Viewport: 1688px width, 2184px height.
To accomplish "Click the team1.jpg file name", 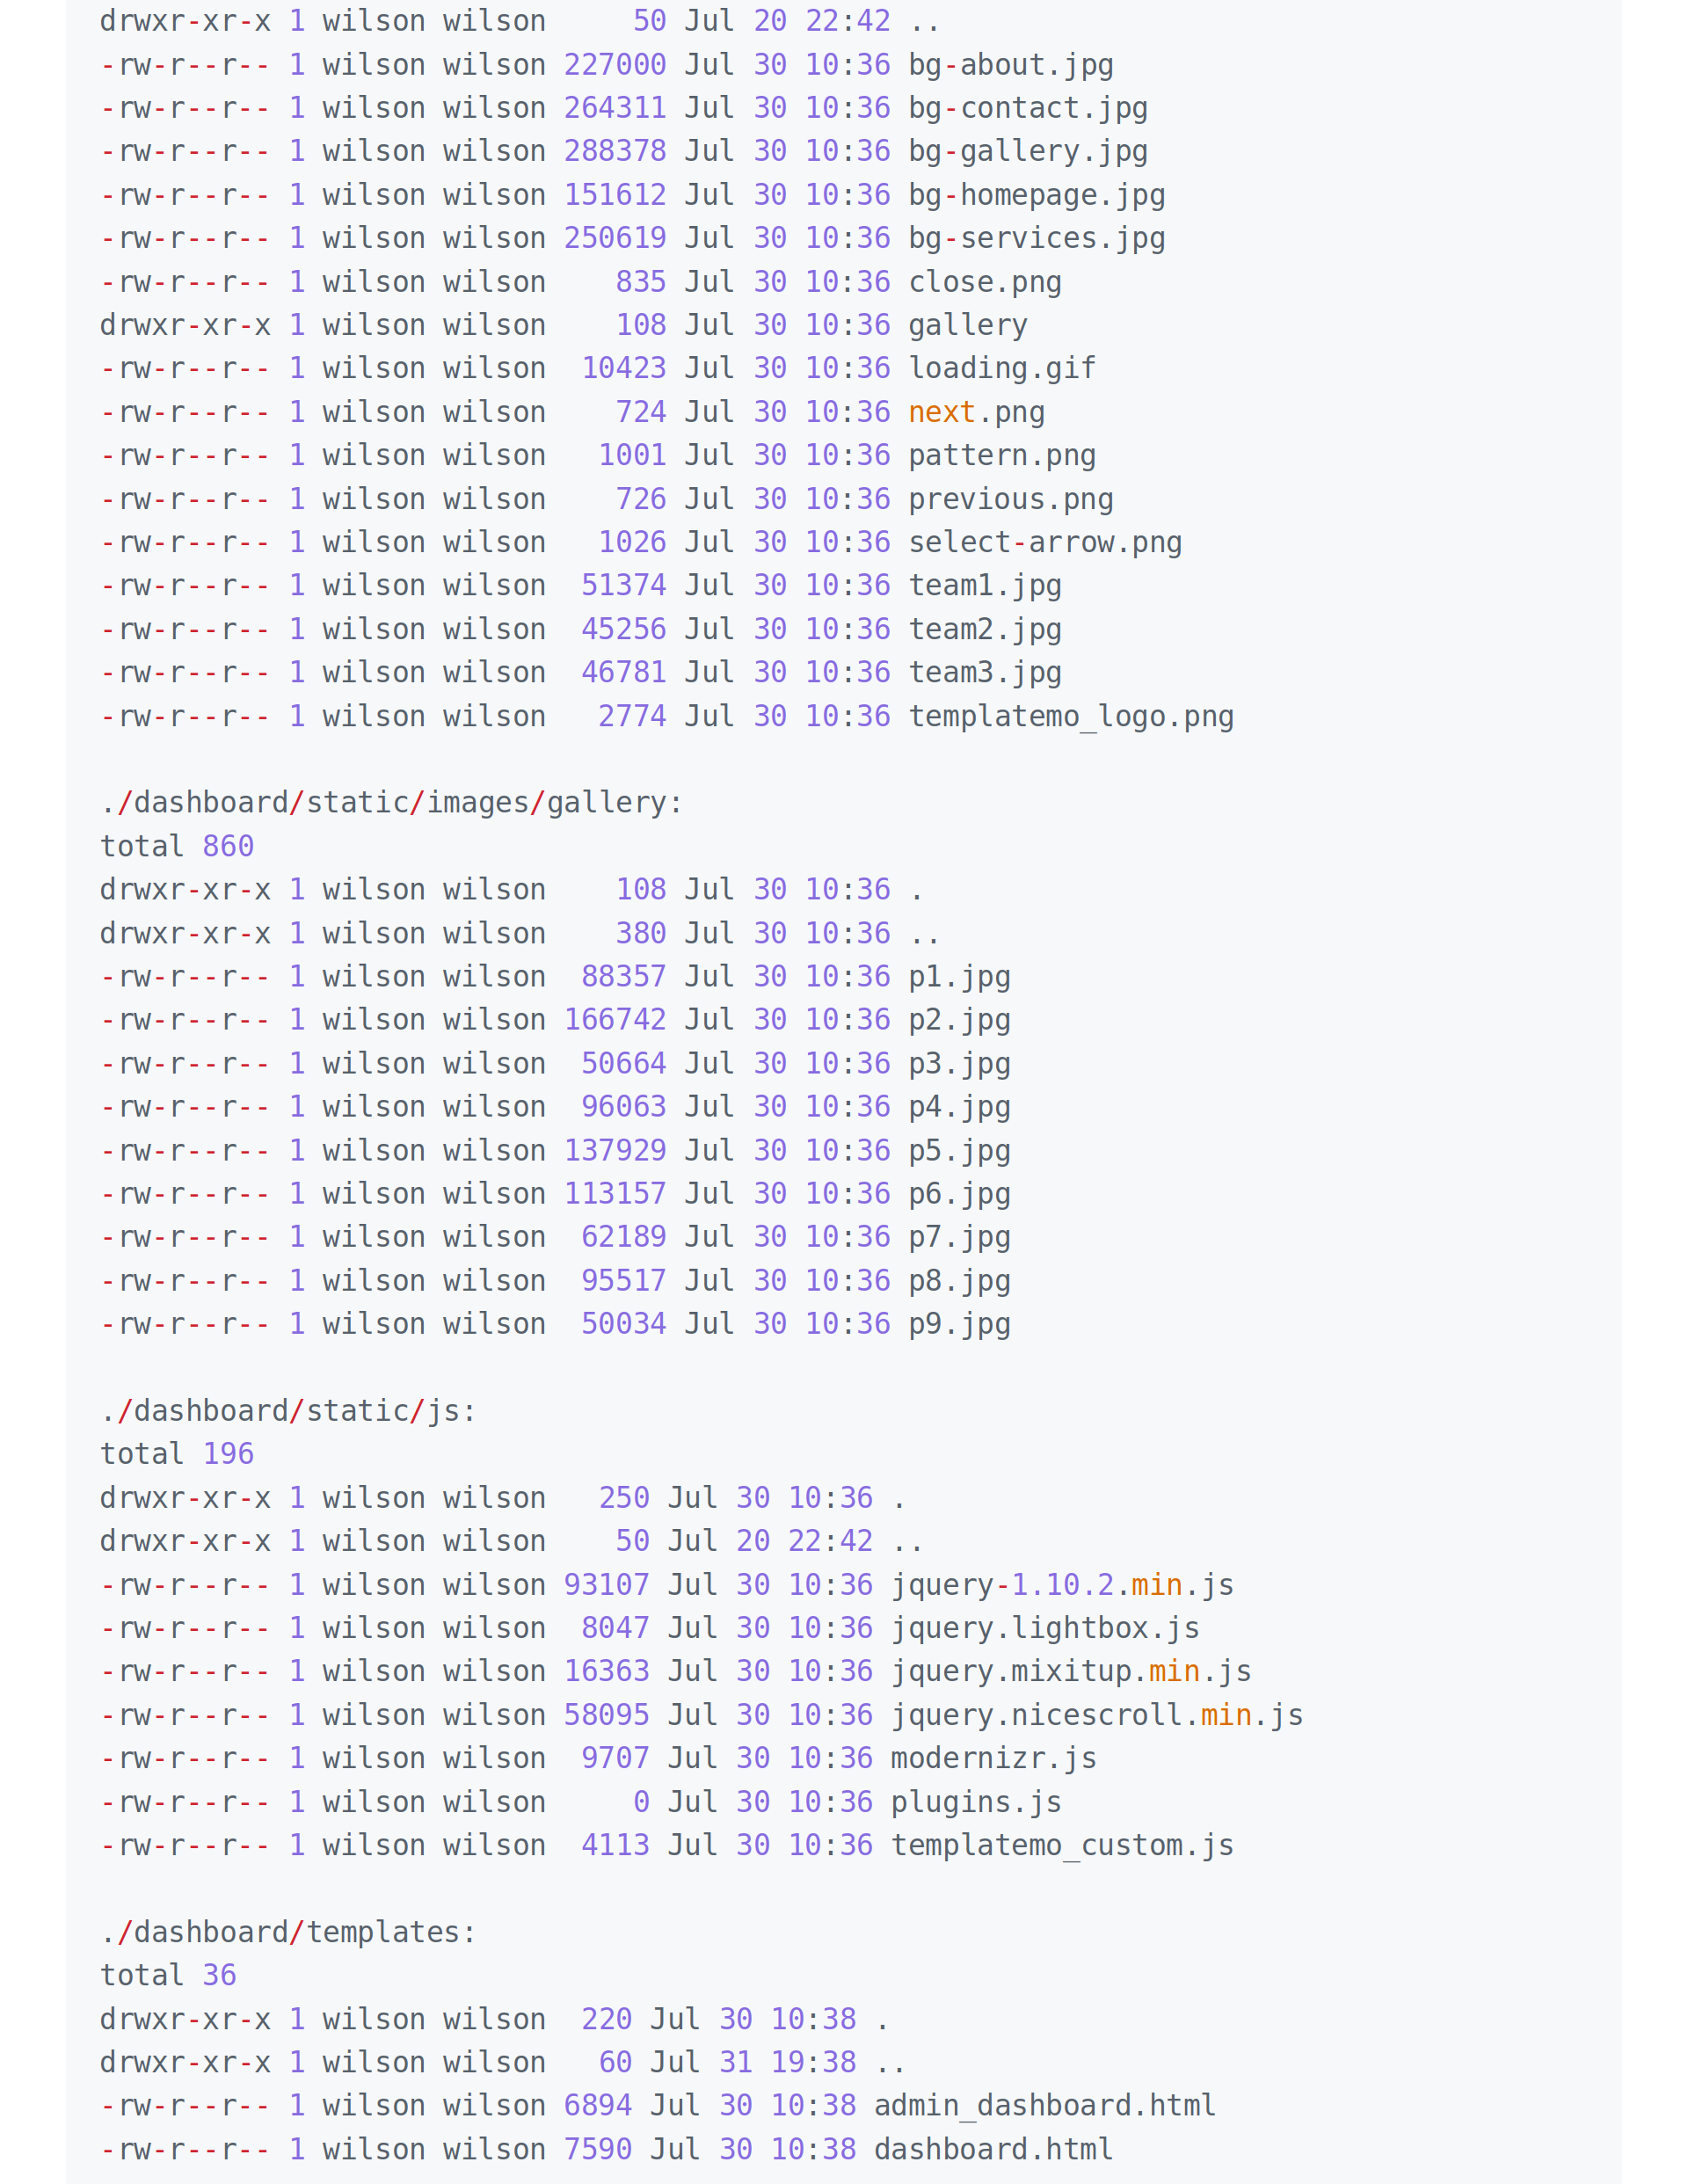I will click(984, 586).
